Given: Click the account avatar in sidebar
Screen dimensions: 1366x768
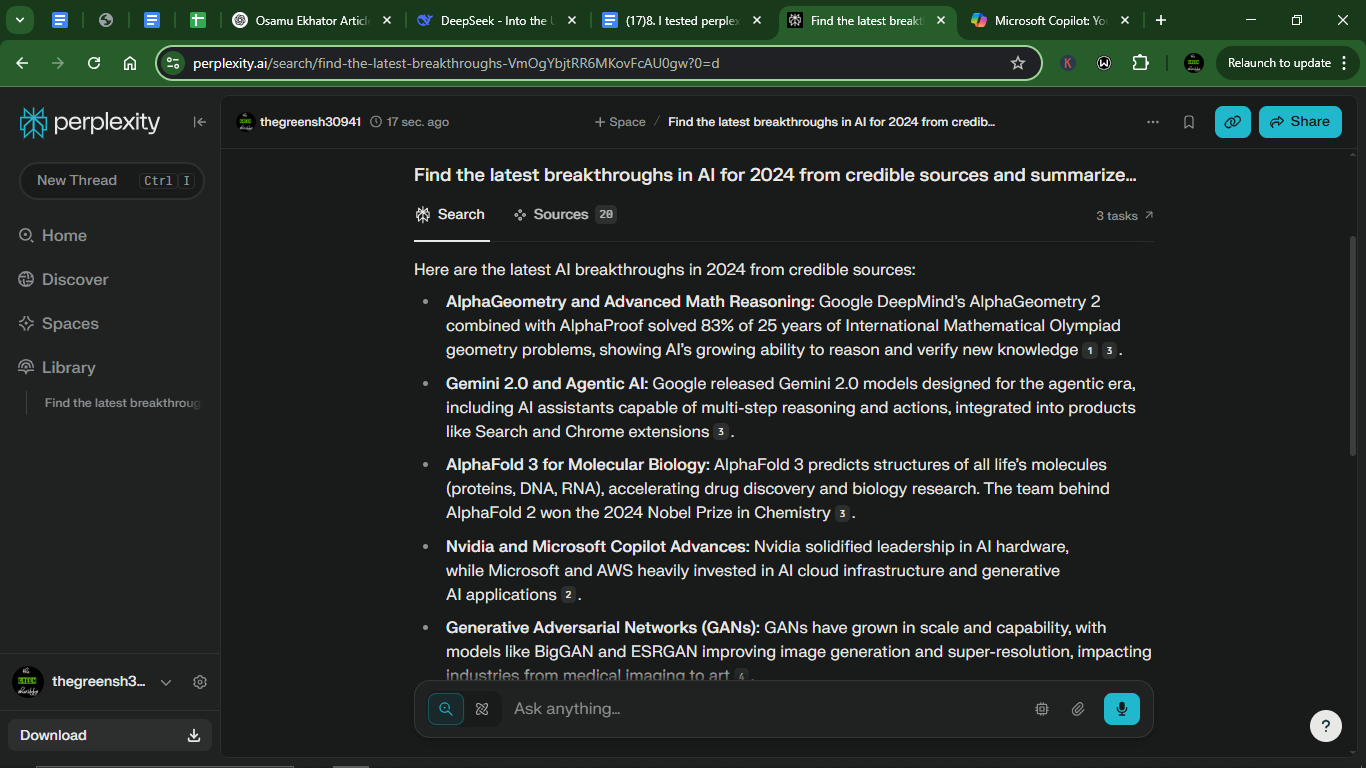Looking at the screenshot, I should 28,682.
